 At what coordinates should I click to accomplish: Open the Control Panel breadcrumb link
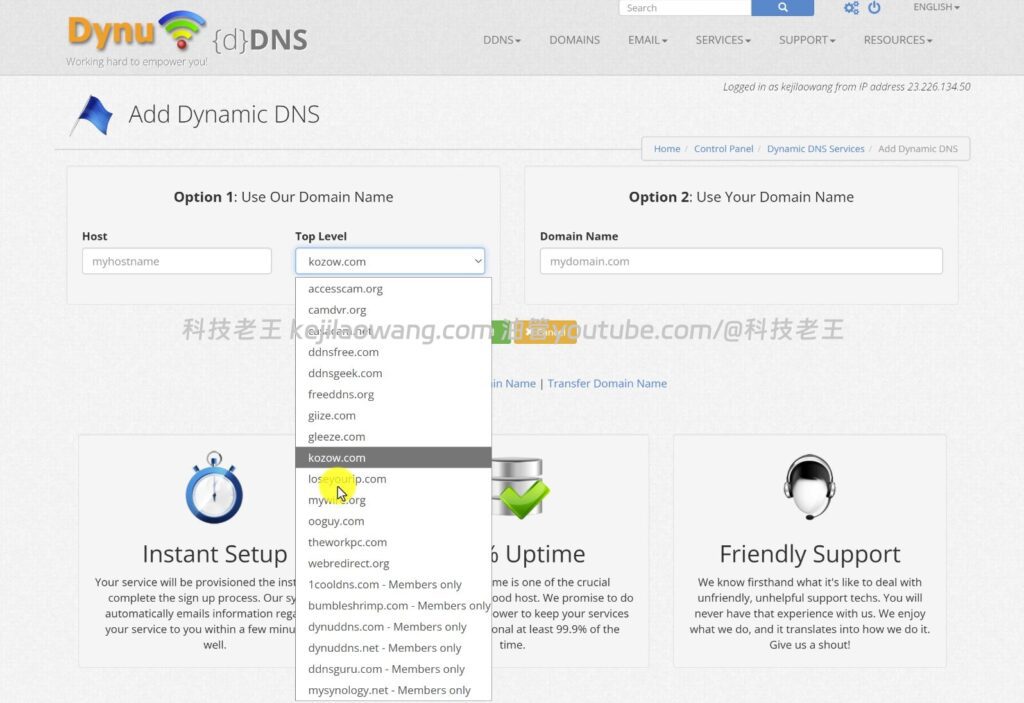(x=723, y=148)
